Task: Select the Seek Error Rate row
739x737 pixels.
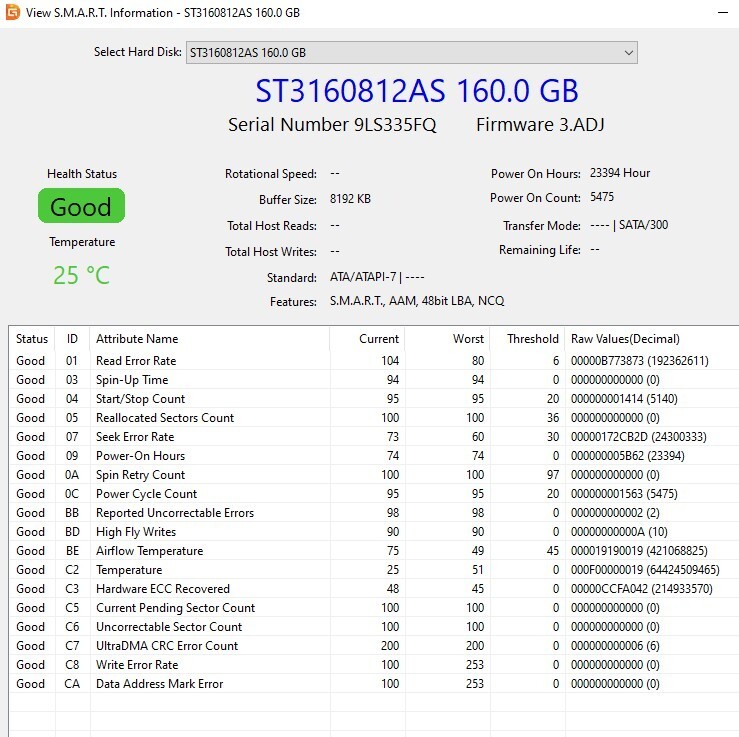Action: (x=374, y=436)
